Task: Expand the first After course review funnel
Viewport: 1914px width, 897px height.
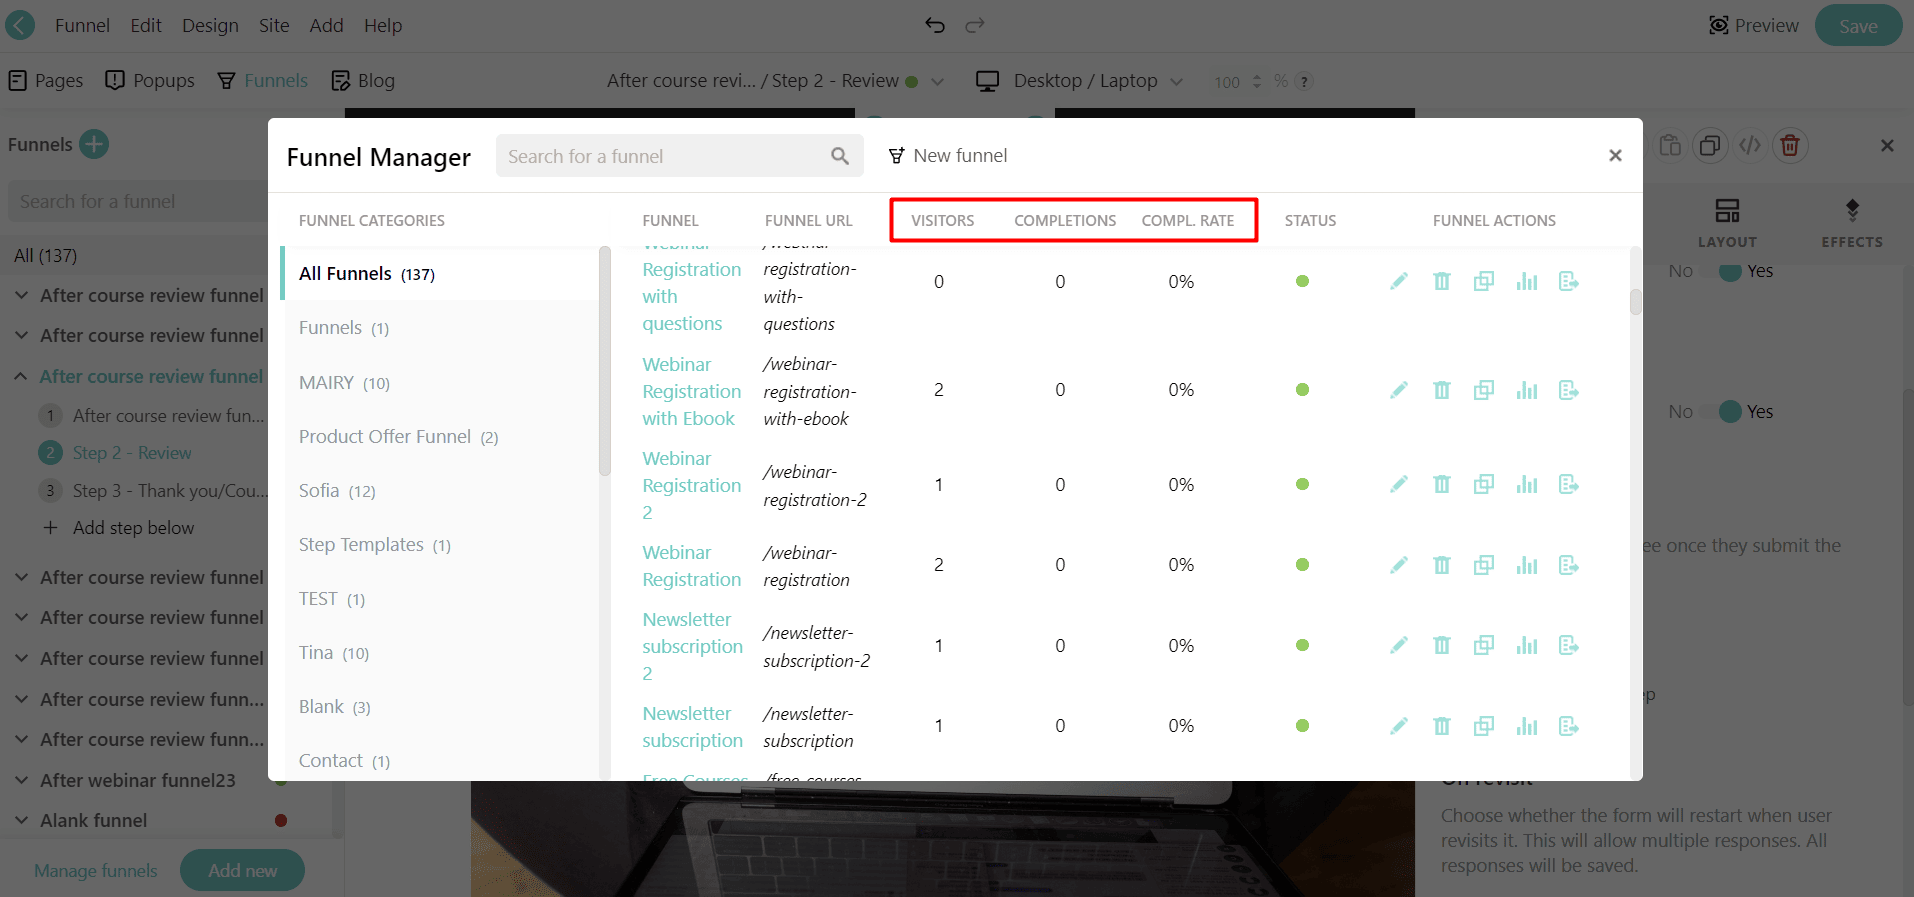Action: point(21,295)
